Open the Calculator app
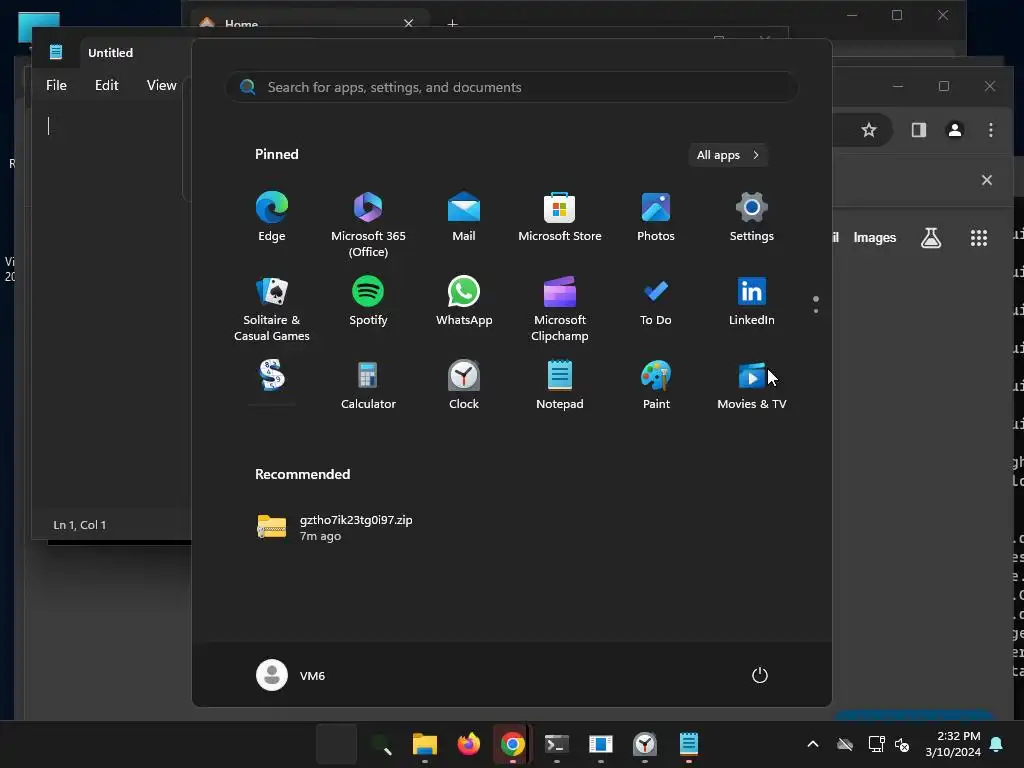The width and height of the screenshot is (1024, 768). pyautogui.click(x=368, y=385)
